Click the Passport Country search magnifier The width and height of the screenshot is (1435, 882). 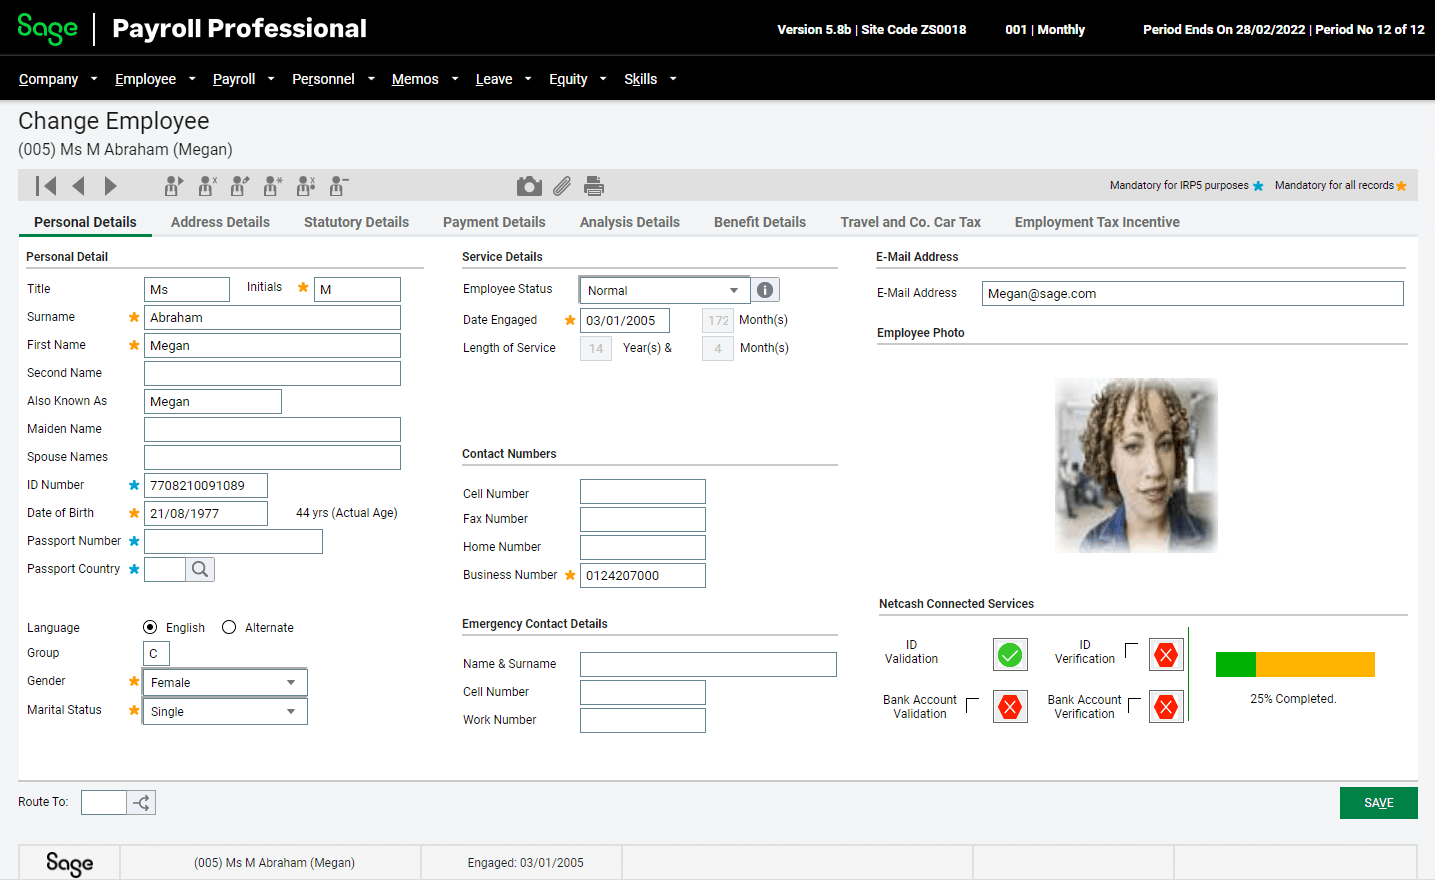point(200,569)
